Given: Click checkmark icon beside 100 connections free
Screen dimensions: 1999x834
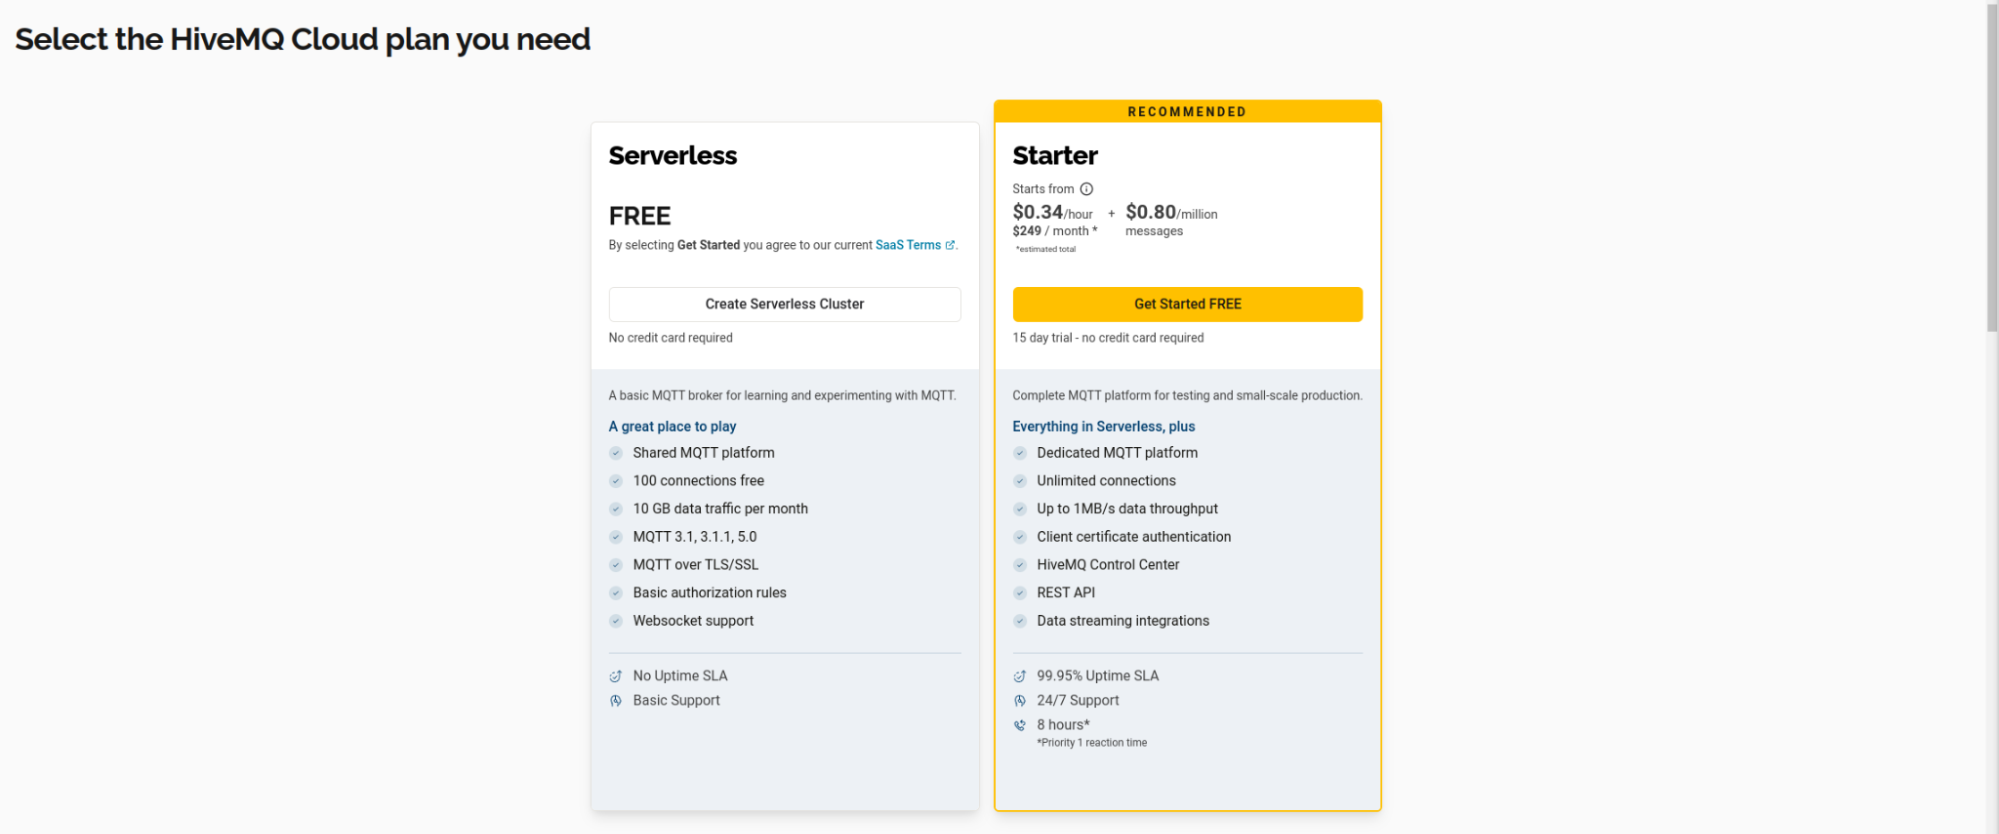Looking at the screenshot, I should (x=616, y=481).
